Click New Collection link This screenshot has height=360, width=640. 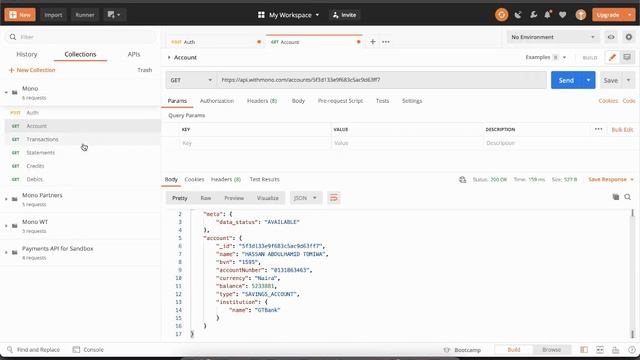pyautogui.click(x=32, y=70)
